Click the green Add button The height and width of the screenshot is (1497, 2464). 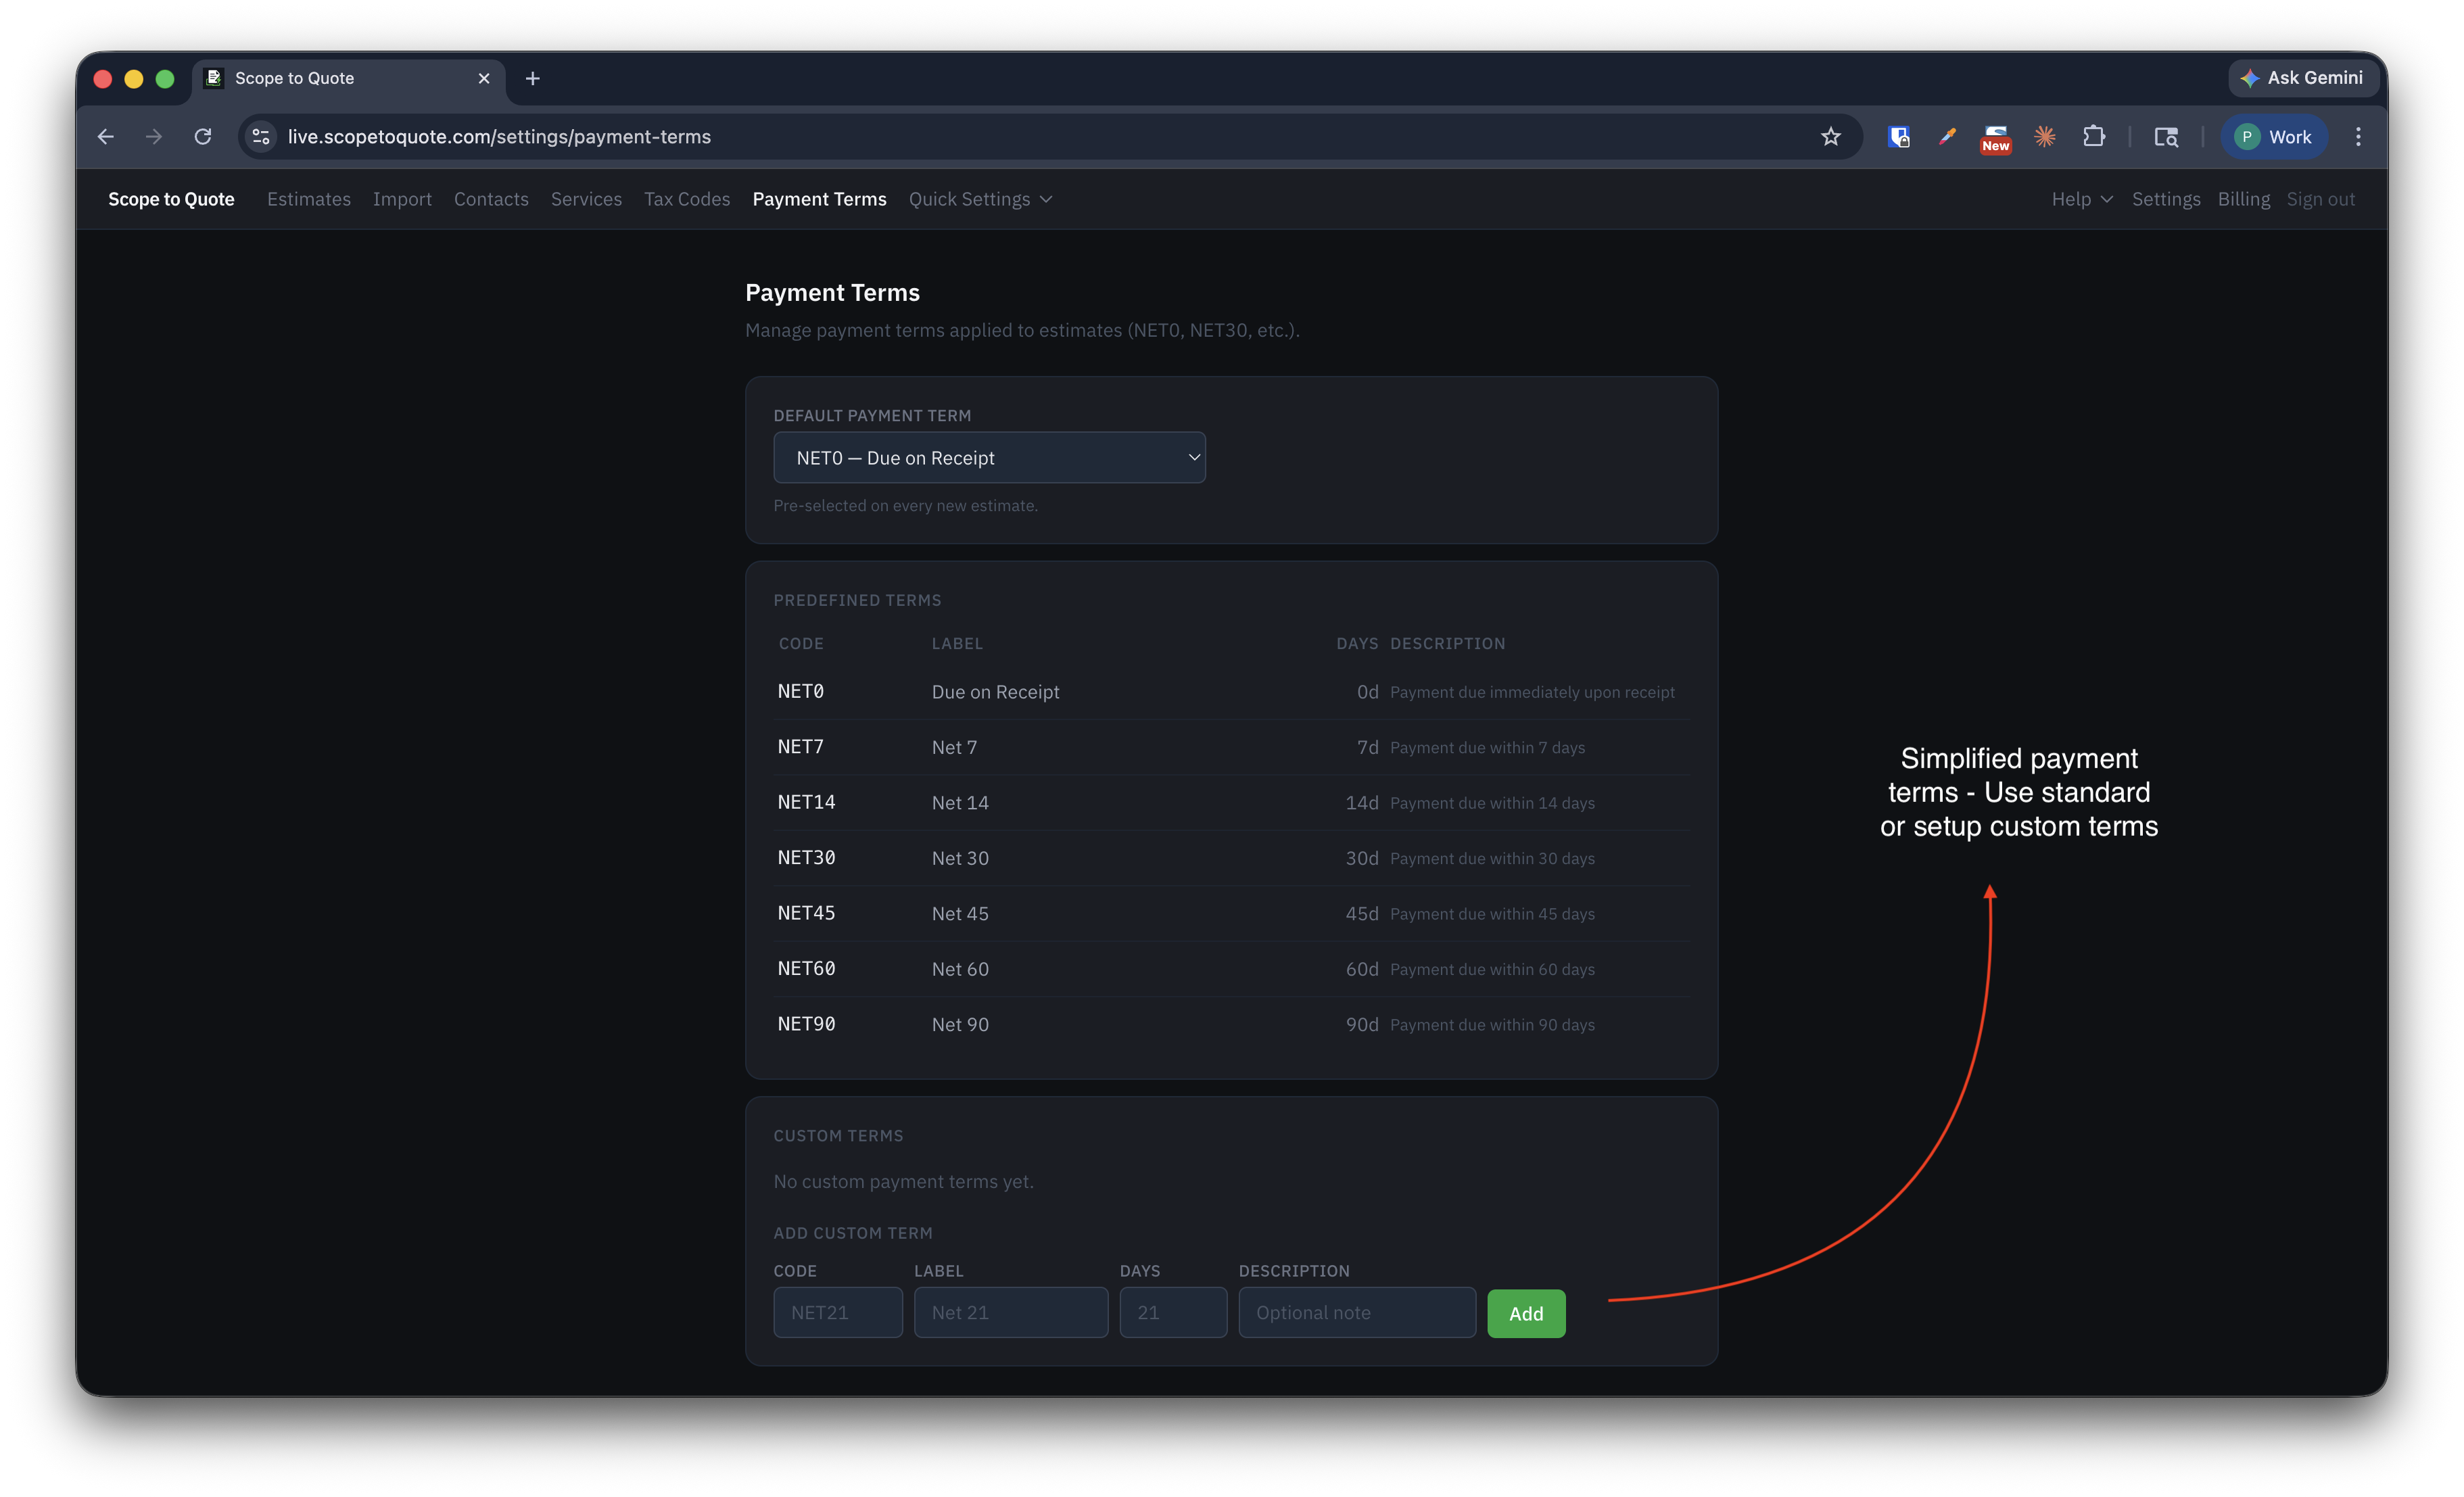(1525, 1313)
